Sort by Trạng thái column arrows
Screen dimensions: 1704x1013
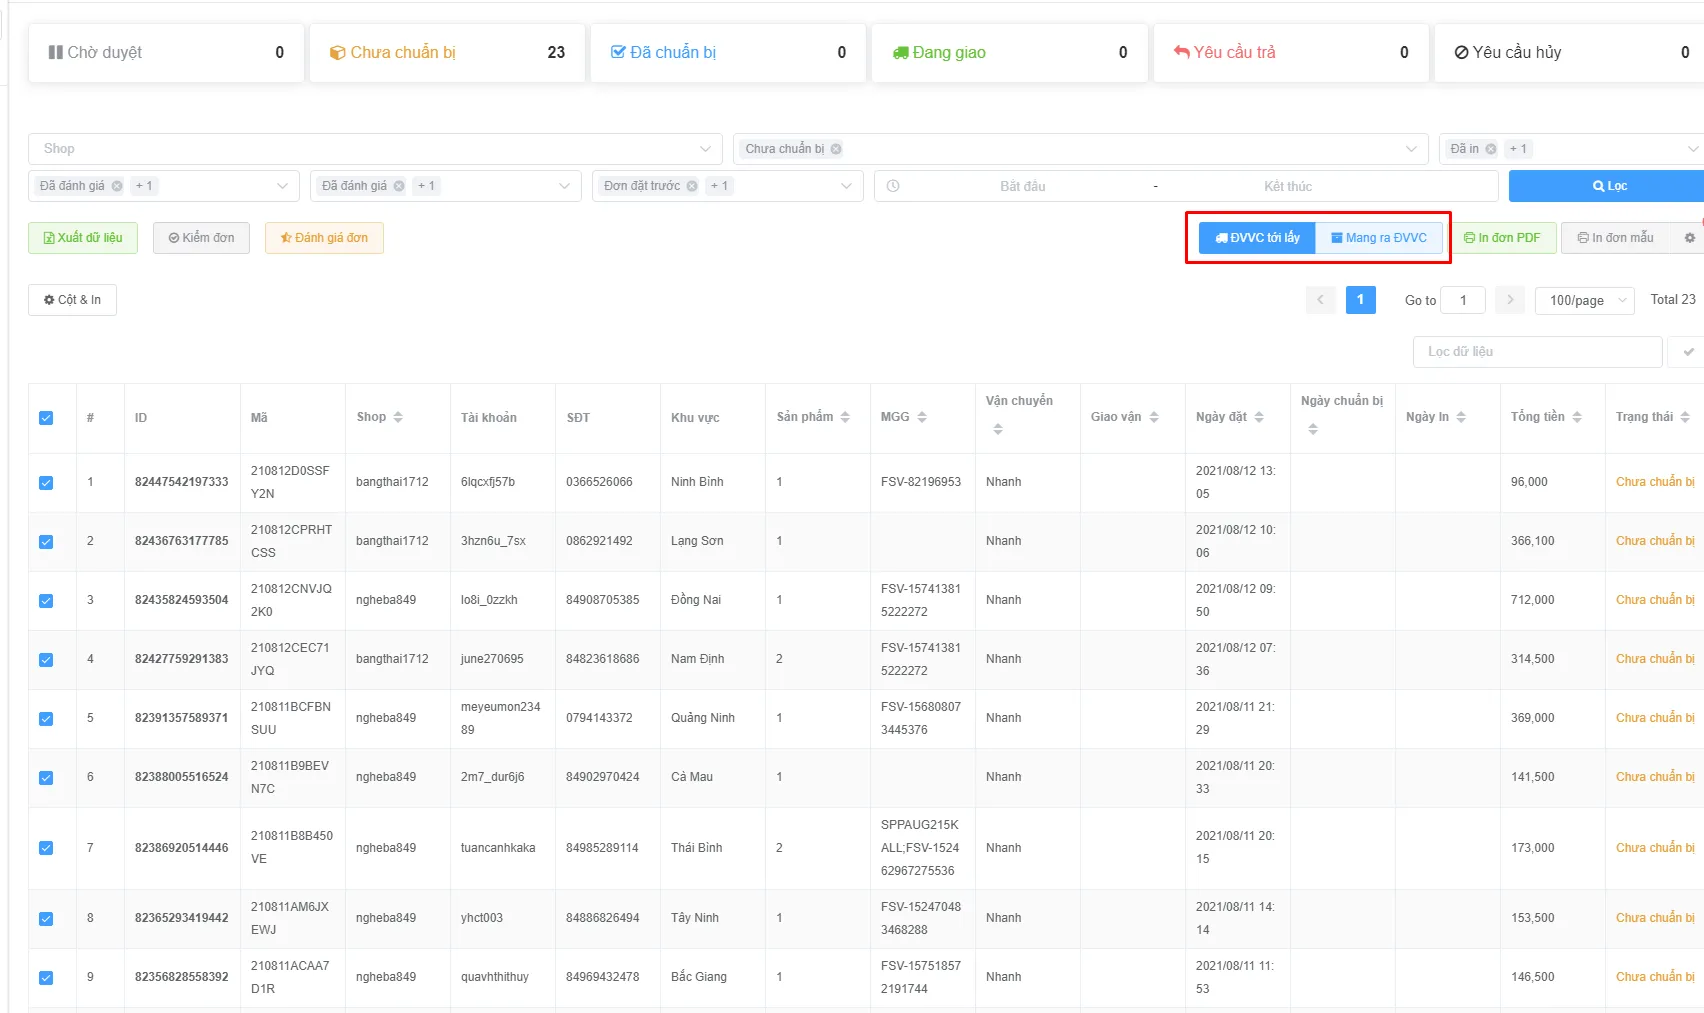[x=1685, y=417]
